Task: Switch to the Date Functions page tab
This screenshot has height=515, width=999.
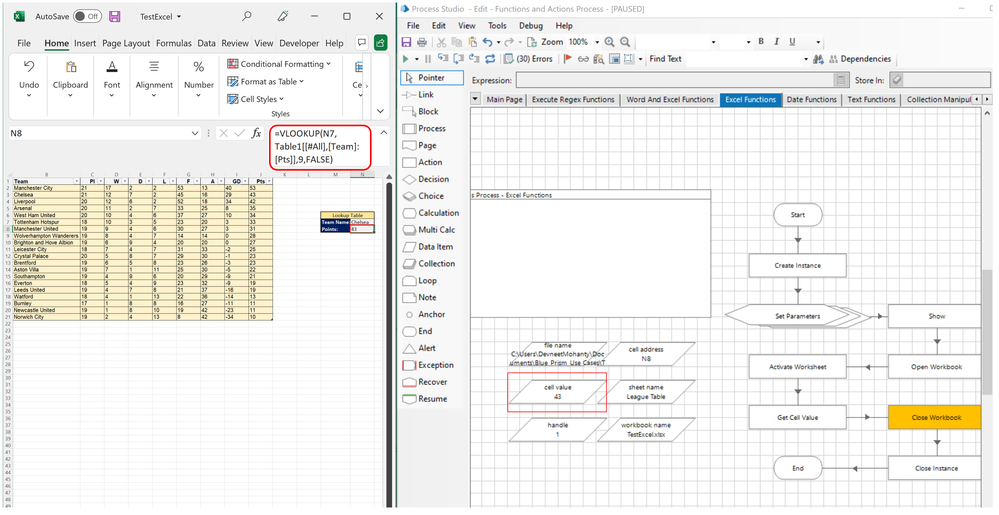Action: 811,100
